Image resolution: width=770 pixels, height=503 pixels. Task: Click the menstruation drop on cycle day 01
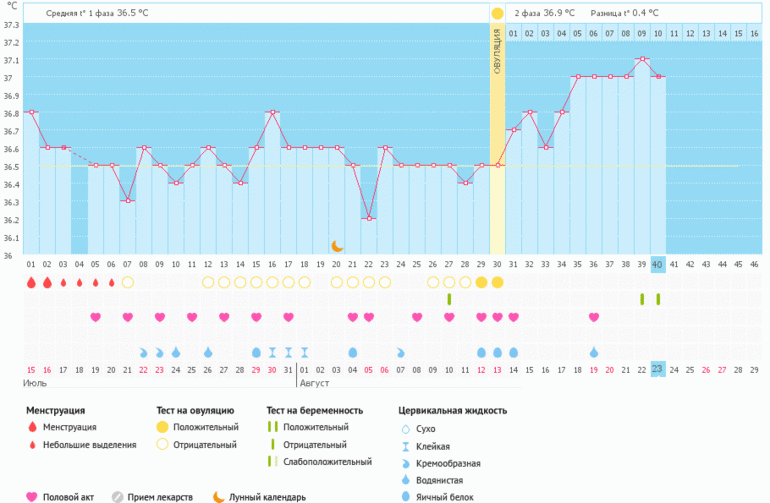point(31,283)
